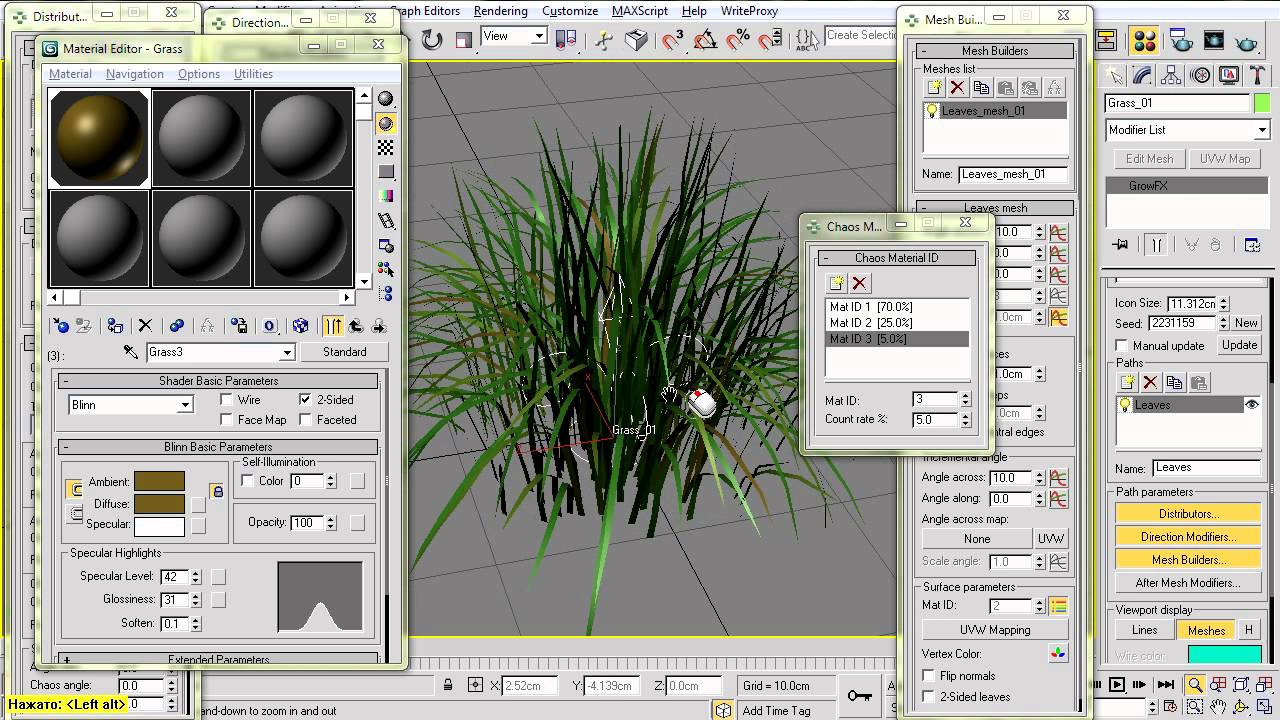Click the Undo arrow in main toolbar
Image resolution: width=1280 pixels, height=720 pixels.
(432, 39)
